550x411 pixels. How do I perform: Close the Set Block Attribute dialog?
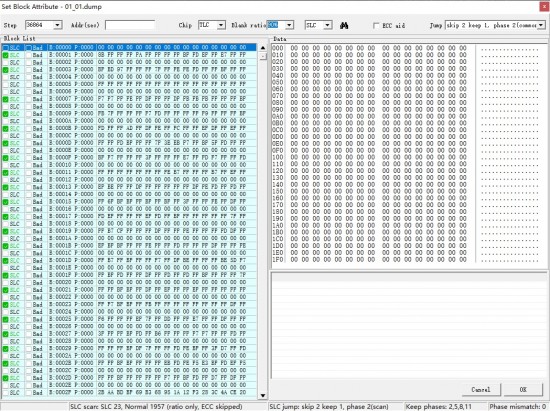tap(544, 7)
